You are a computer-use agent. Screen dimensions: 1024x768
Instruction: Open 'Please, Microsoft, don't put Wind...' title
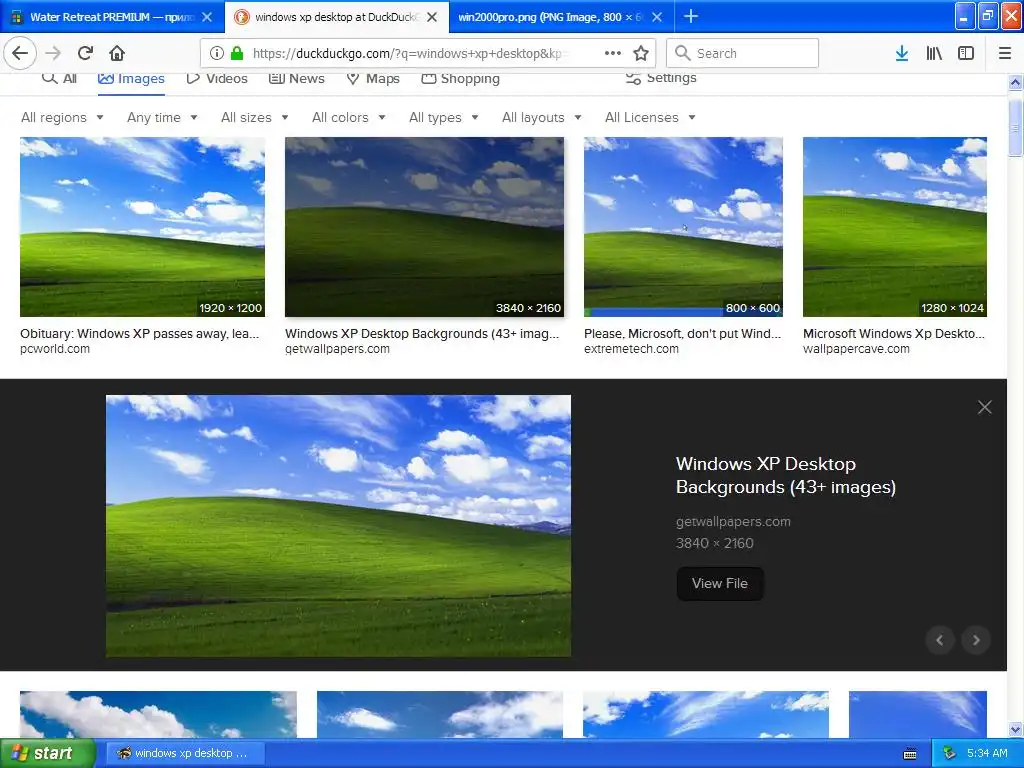point(682,334)
